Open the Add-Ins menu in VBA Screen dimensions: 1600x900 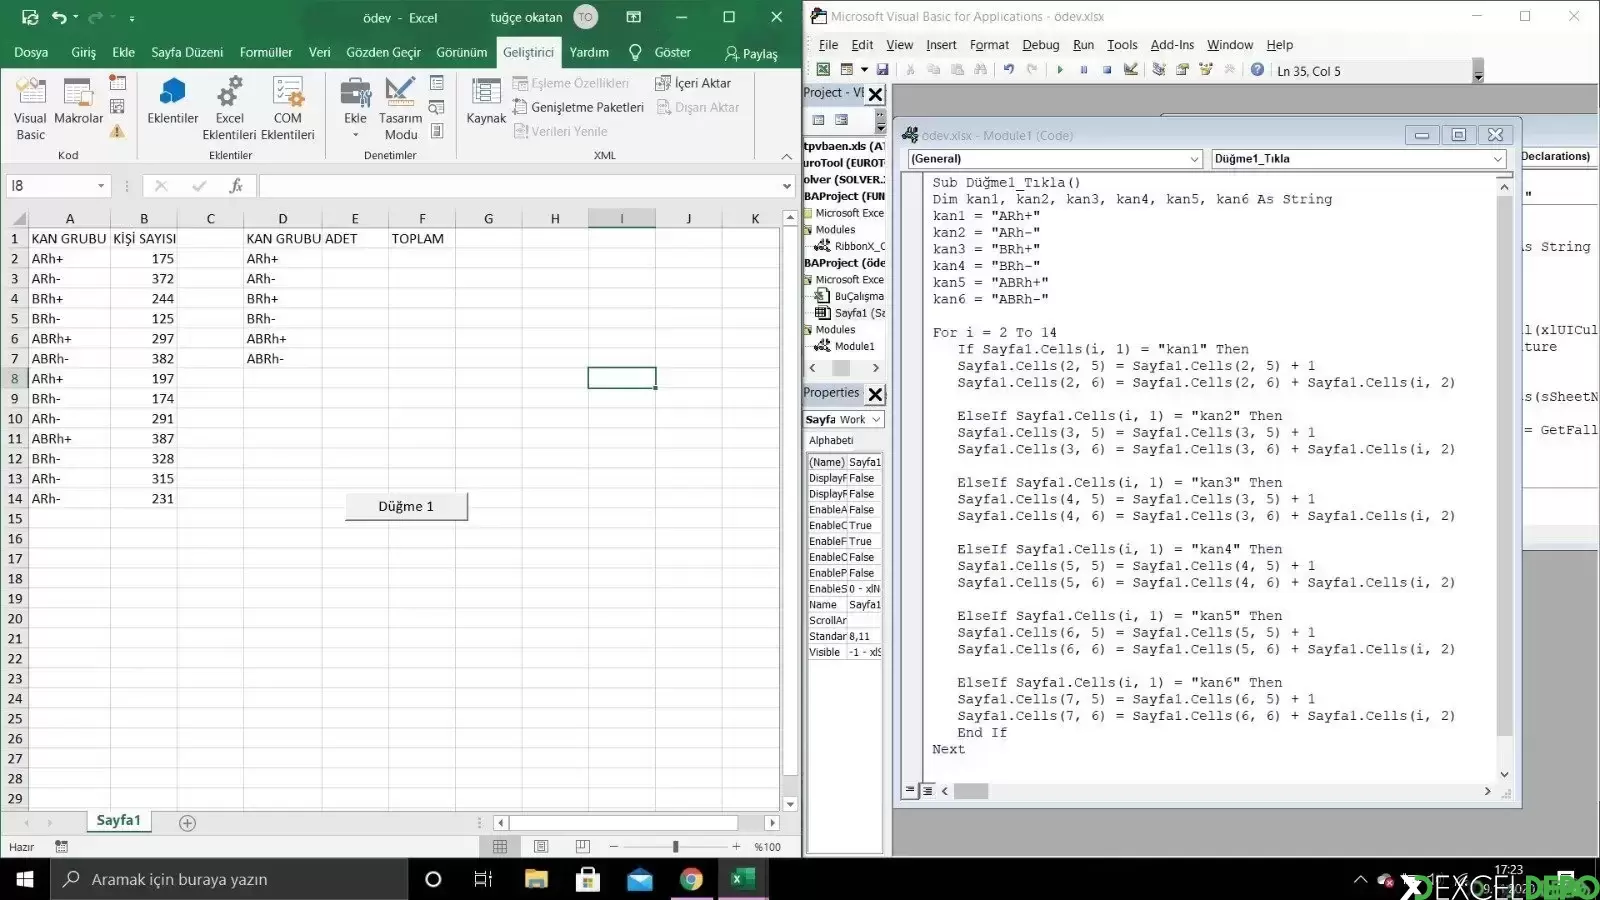click(1172, 45)
